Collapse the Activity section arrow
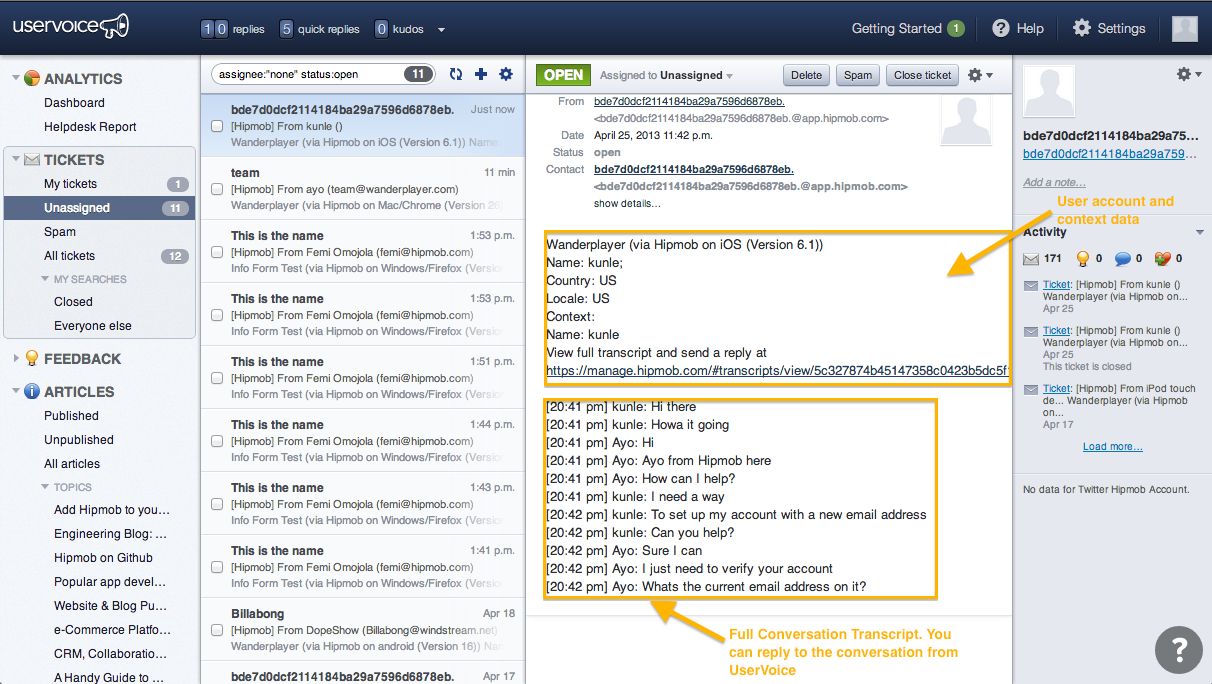 1200,232
